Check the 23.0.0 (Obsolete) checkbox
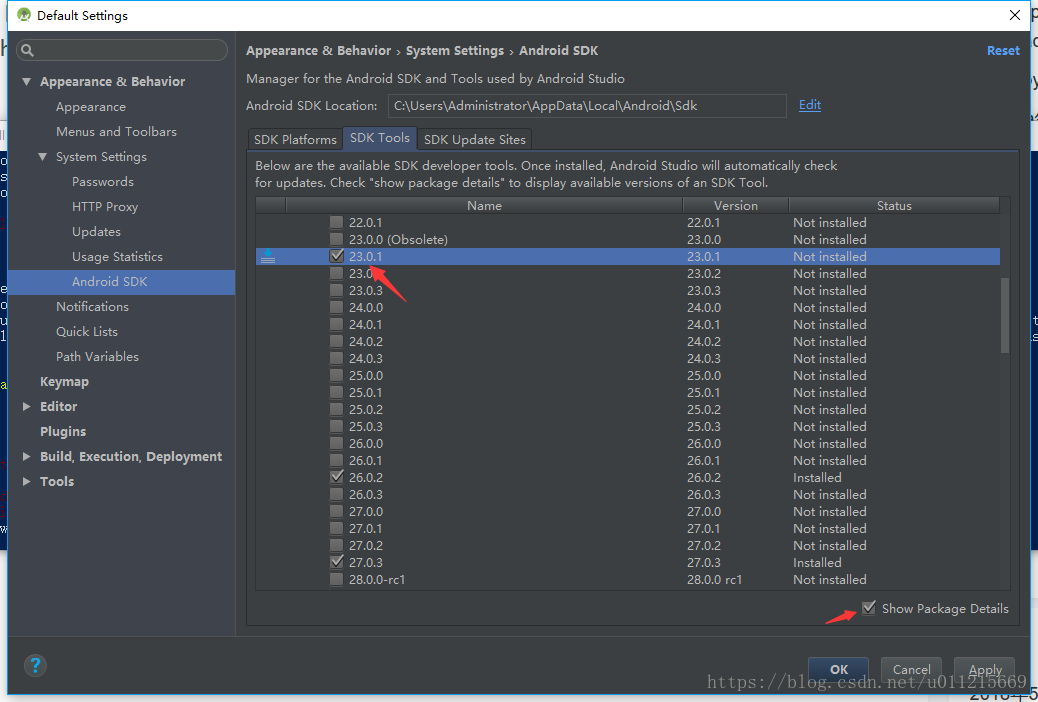 (x=337, y=239)
